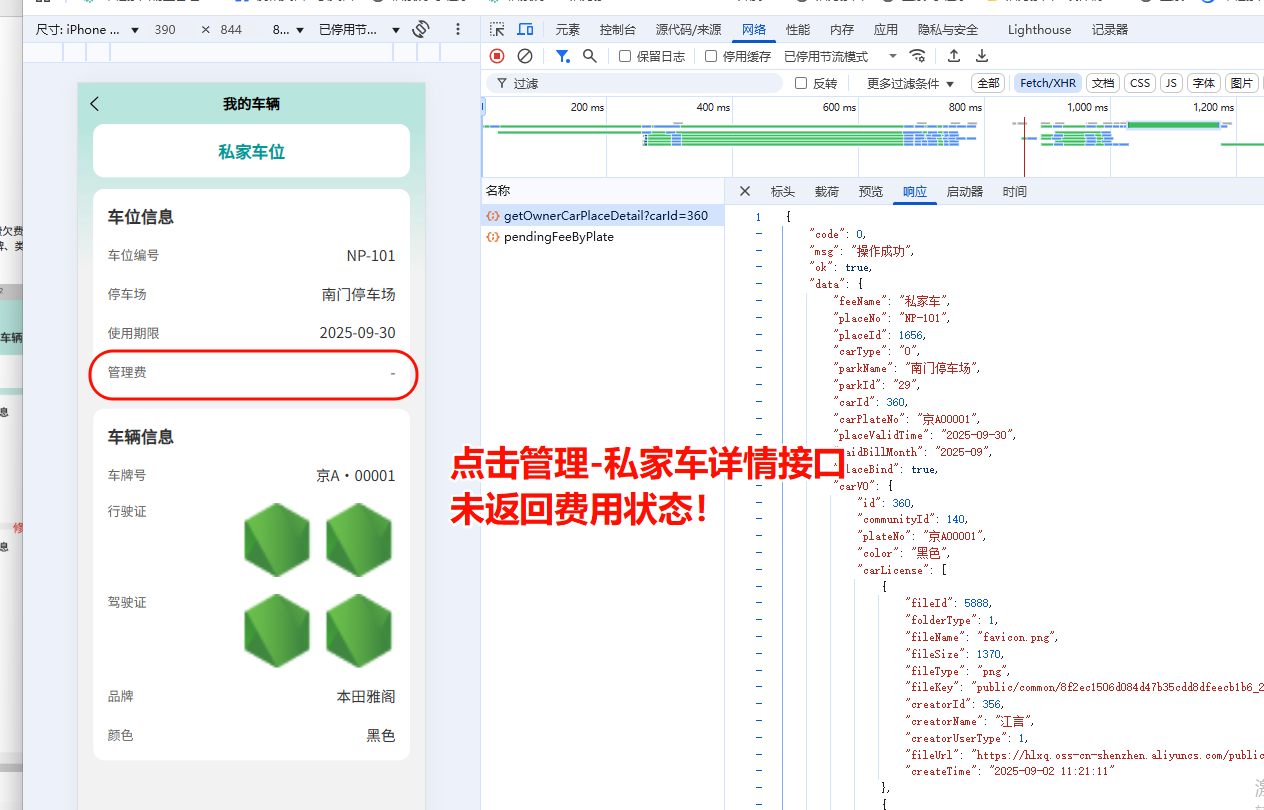The image size is (1264, 810).
Task: Clear the network log
Action: [x=524, y=56]
